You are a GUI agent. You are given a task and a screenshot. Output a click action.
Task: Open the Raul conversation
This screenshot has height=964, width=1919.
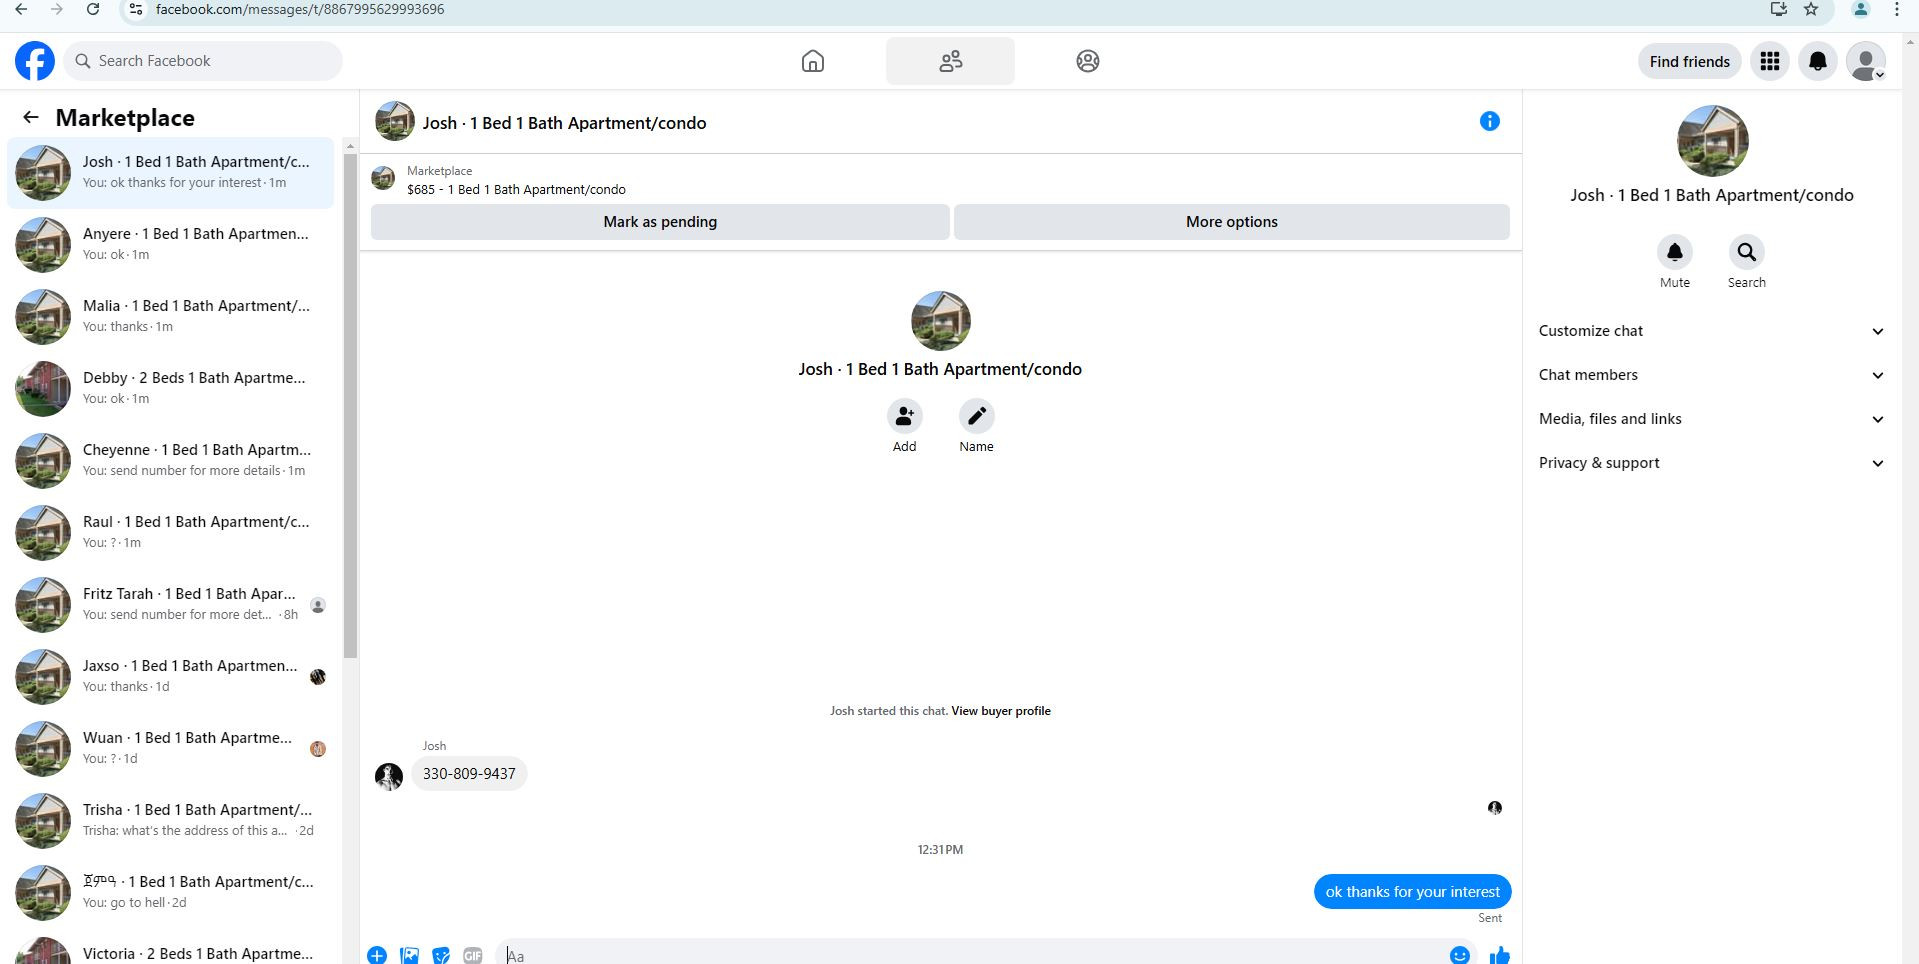point(171,533)
